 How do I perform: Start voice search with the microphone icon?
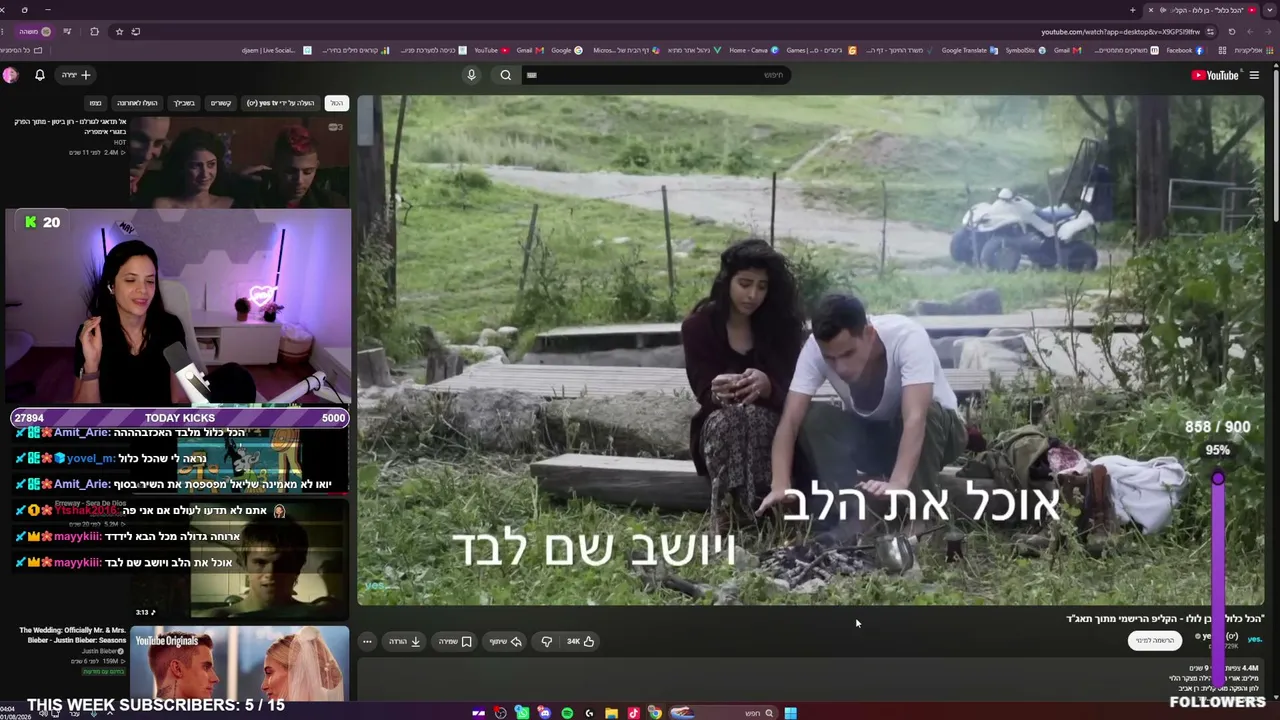pyautogui.click(x=471, y=75)
